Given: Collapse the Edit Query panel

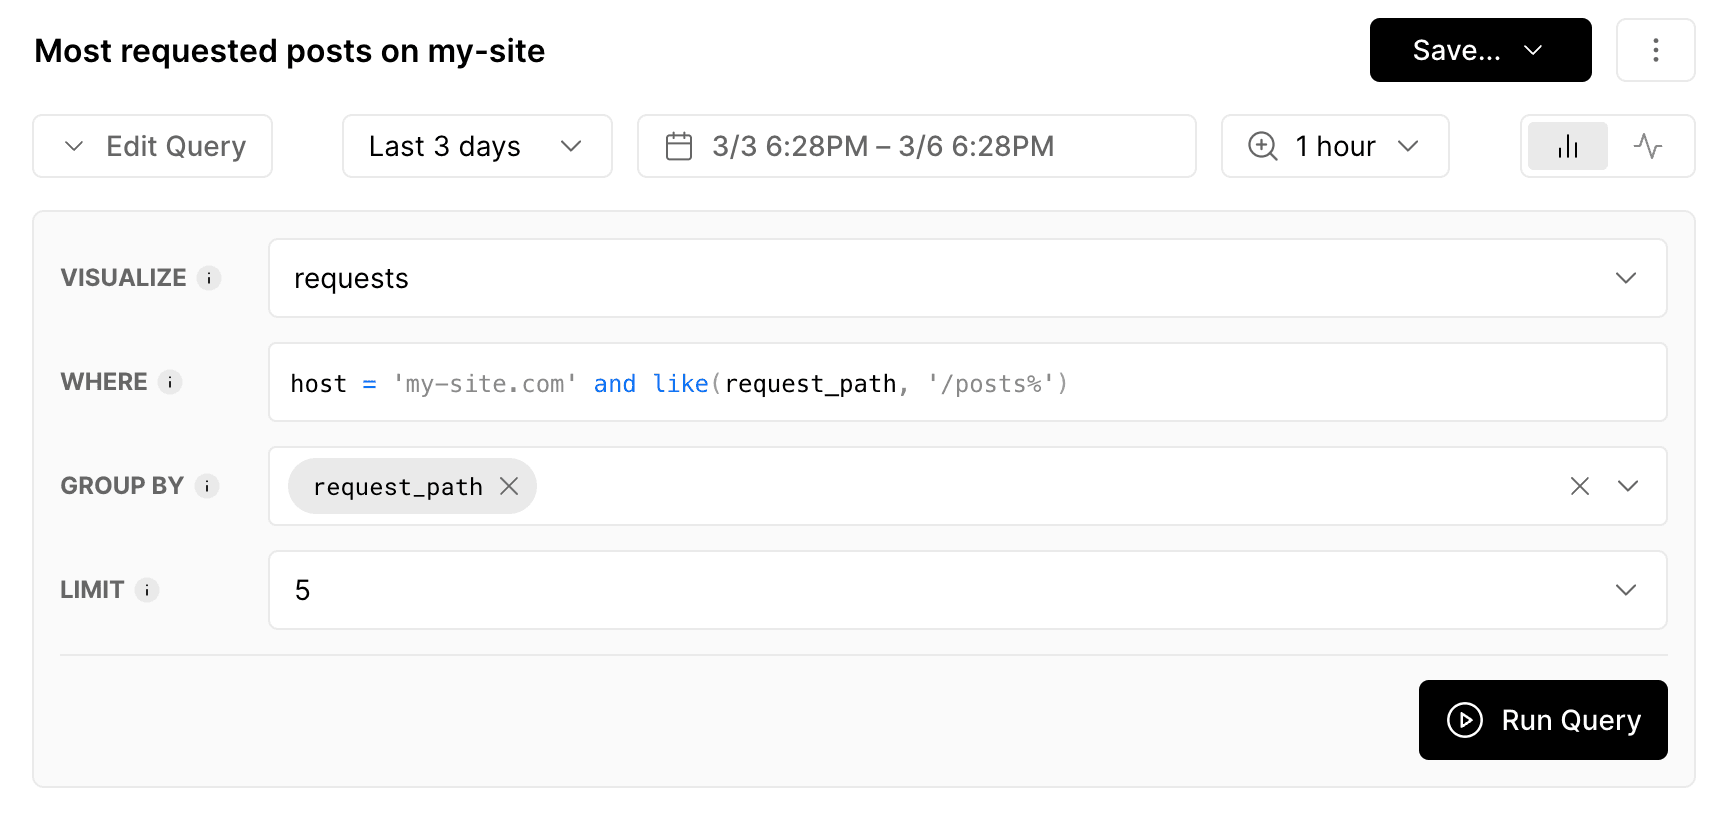Looking at the screenshot, I should click(153, 147).
